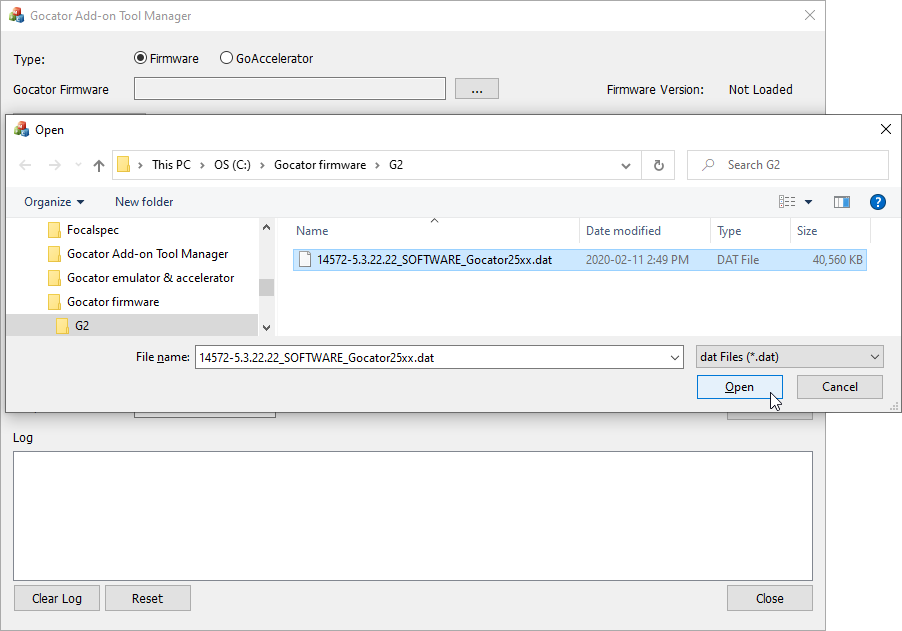Select the Focalspec folder in tree

tap(93, 230)
